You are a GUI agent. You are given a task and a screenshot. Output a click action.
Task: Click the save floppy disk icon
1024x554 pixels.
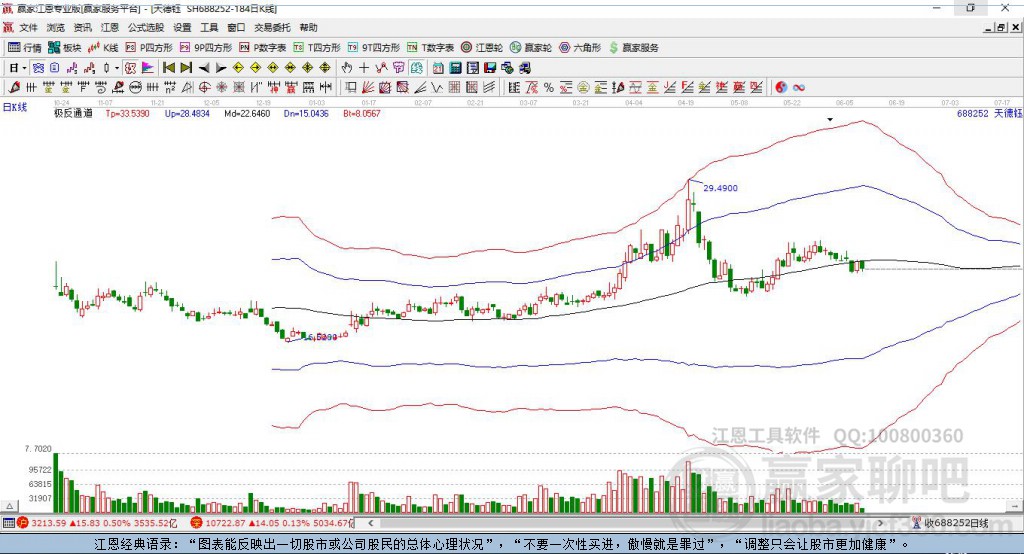(490, 68)
